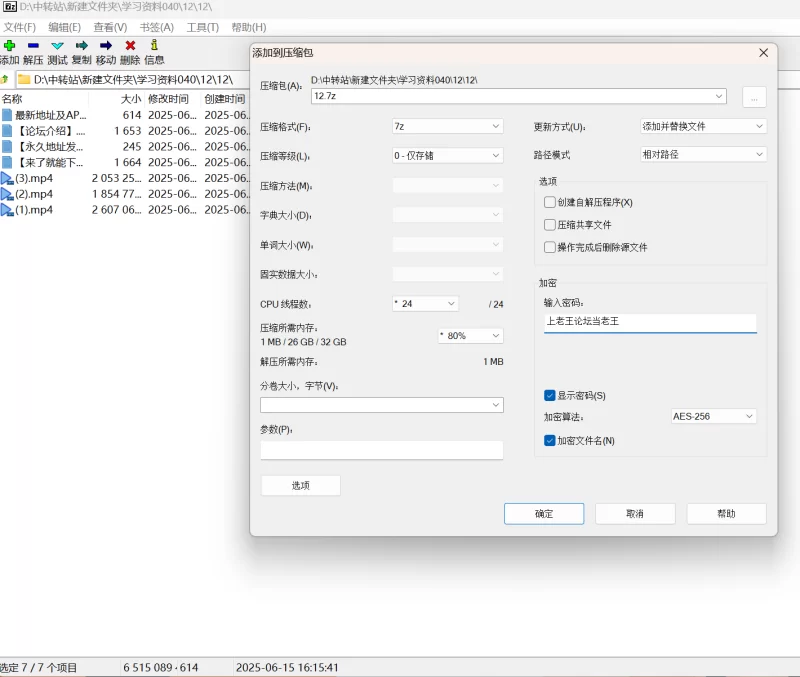Viewport: 800px width, 677px height.
Task: Select the (1).mp4 file icon
Action: (x=7, y=210)
